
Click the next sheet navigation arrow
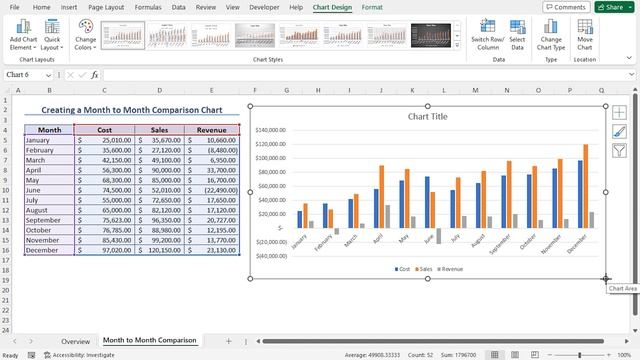31,341
